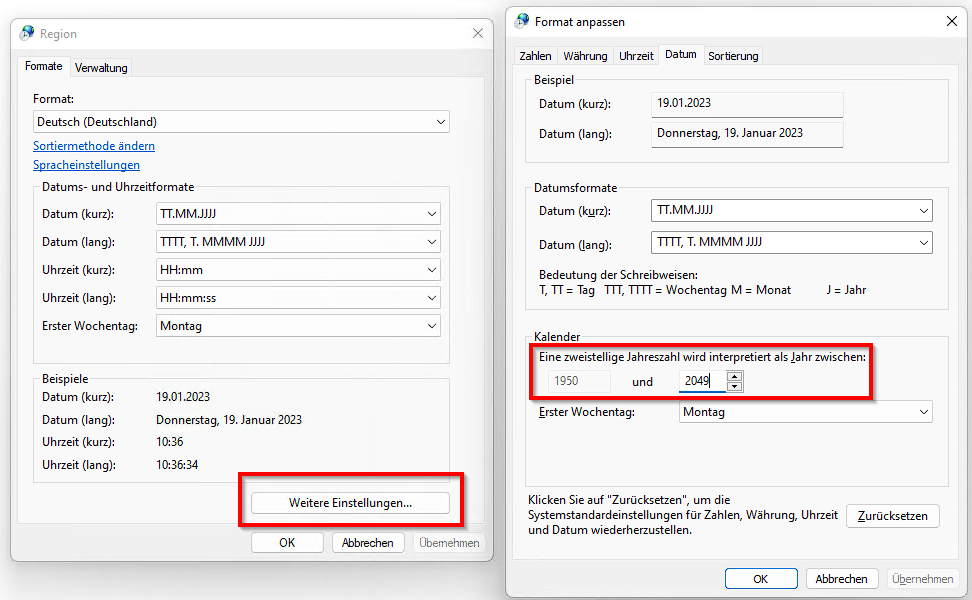
Task: Click the Sortiermethode ändern link
Action: pyautogui.click(x=94, y=146)
